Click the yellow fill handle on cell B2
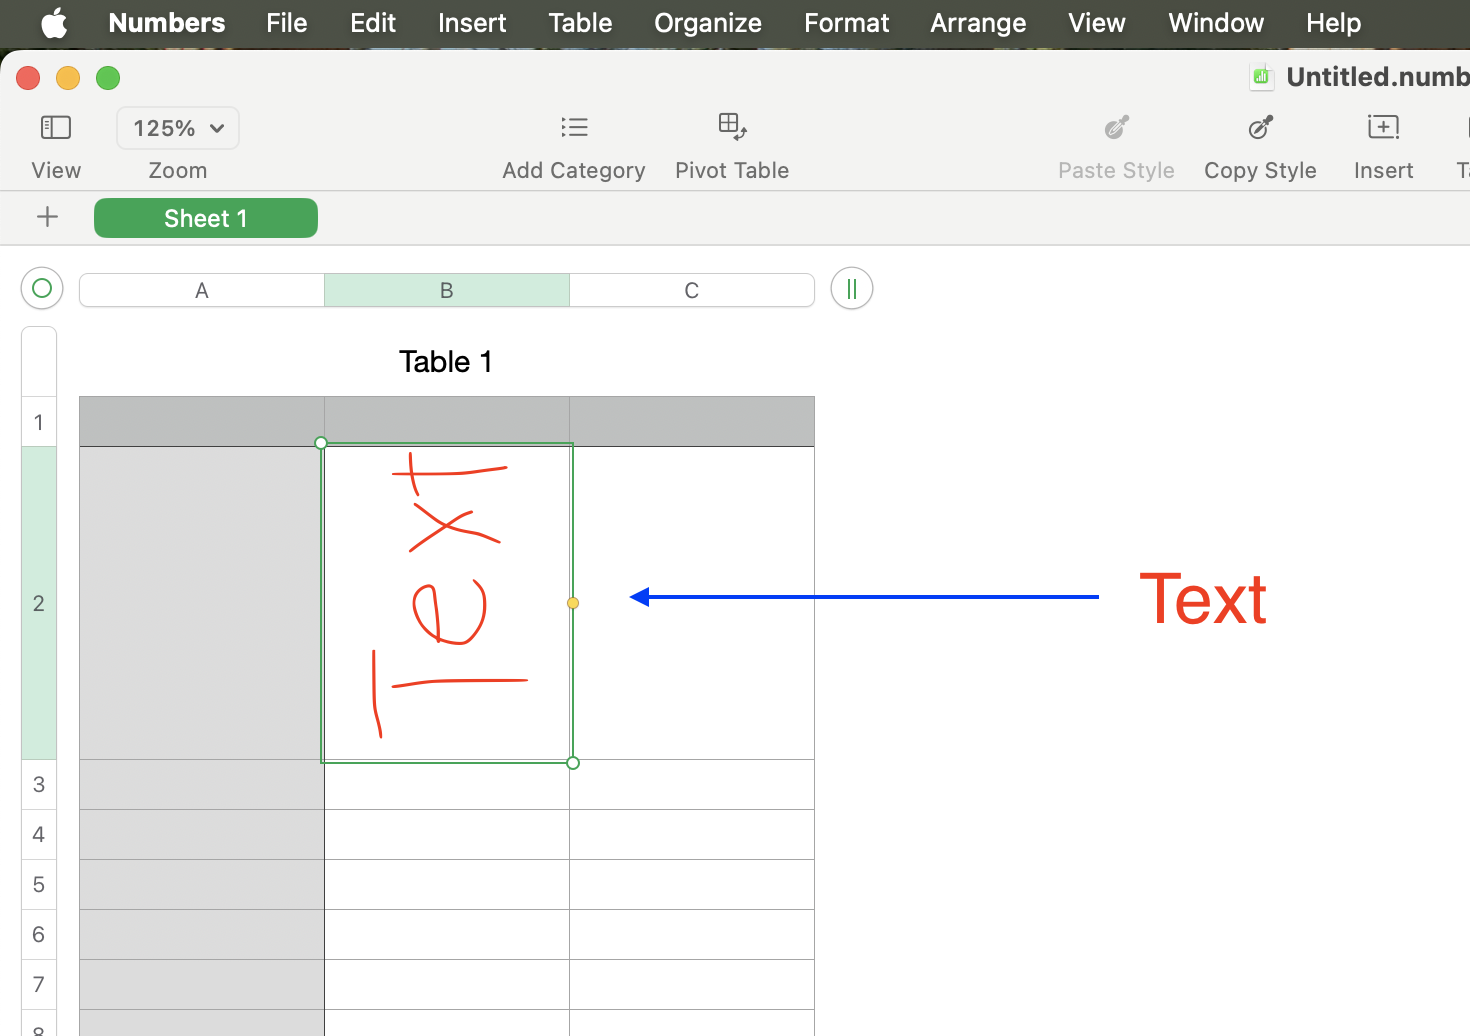The width and height of the screenshot is (1470, 1036). coord(573,603)
